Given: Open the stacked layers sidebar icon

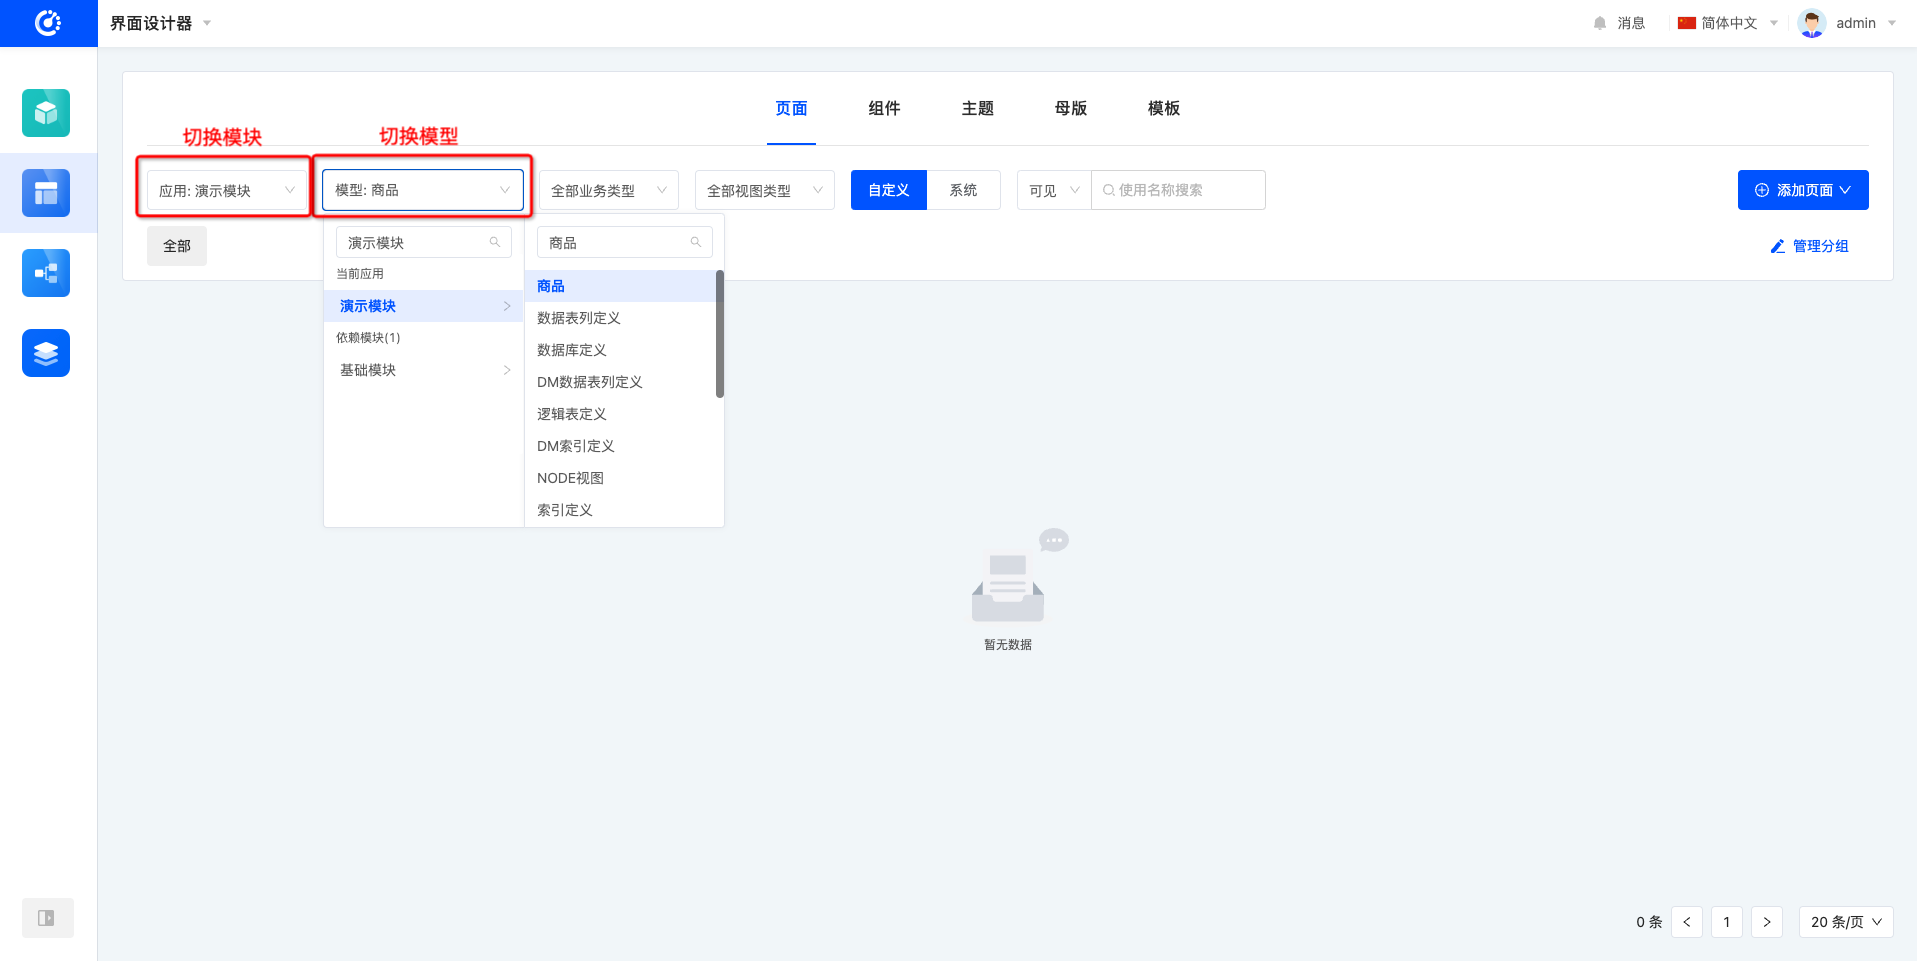Looking at the screenshot, I should click(46, 353).
